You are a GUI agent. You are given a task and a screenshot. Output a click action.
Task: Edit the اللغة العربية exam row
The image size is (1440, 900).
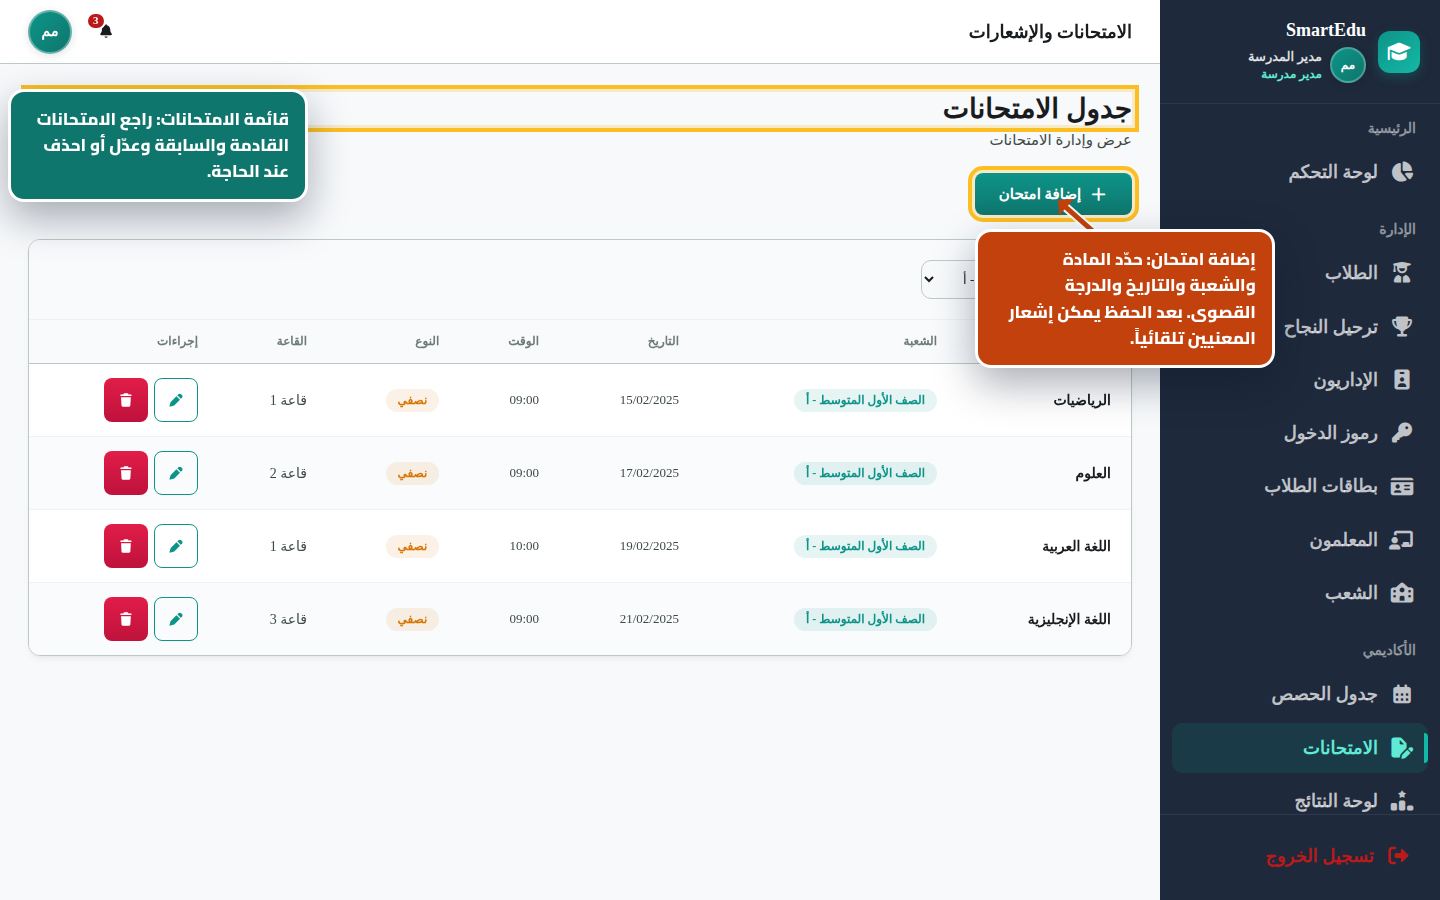tap(176, 546)
